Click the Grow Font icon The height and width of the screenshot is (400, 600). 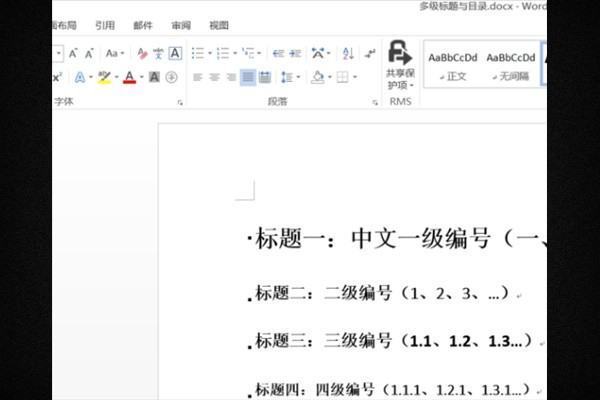tap(73, 54)
